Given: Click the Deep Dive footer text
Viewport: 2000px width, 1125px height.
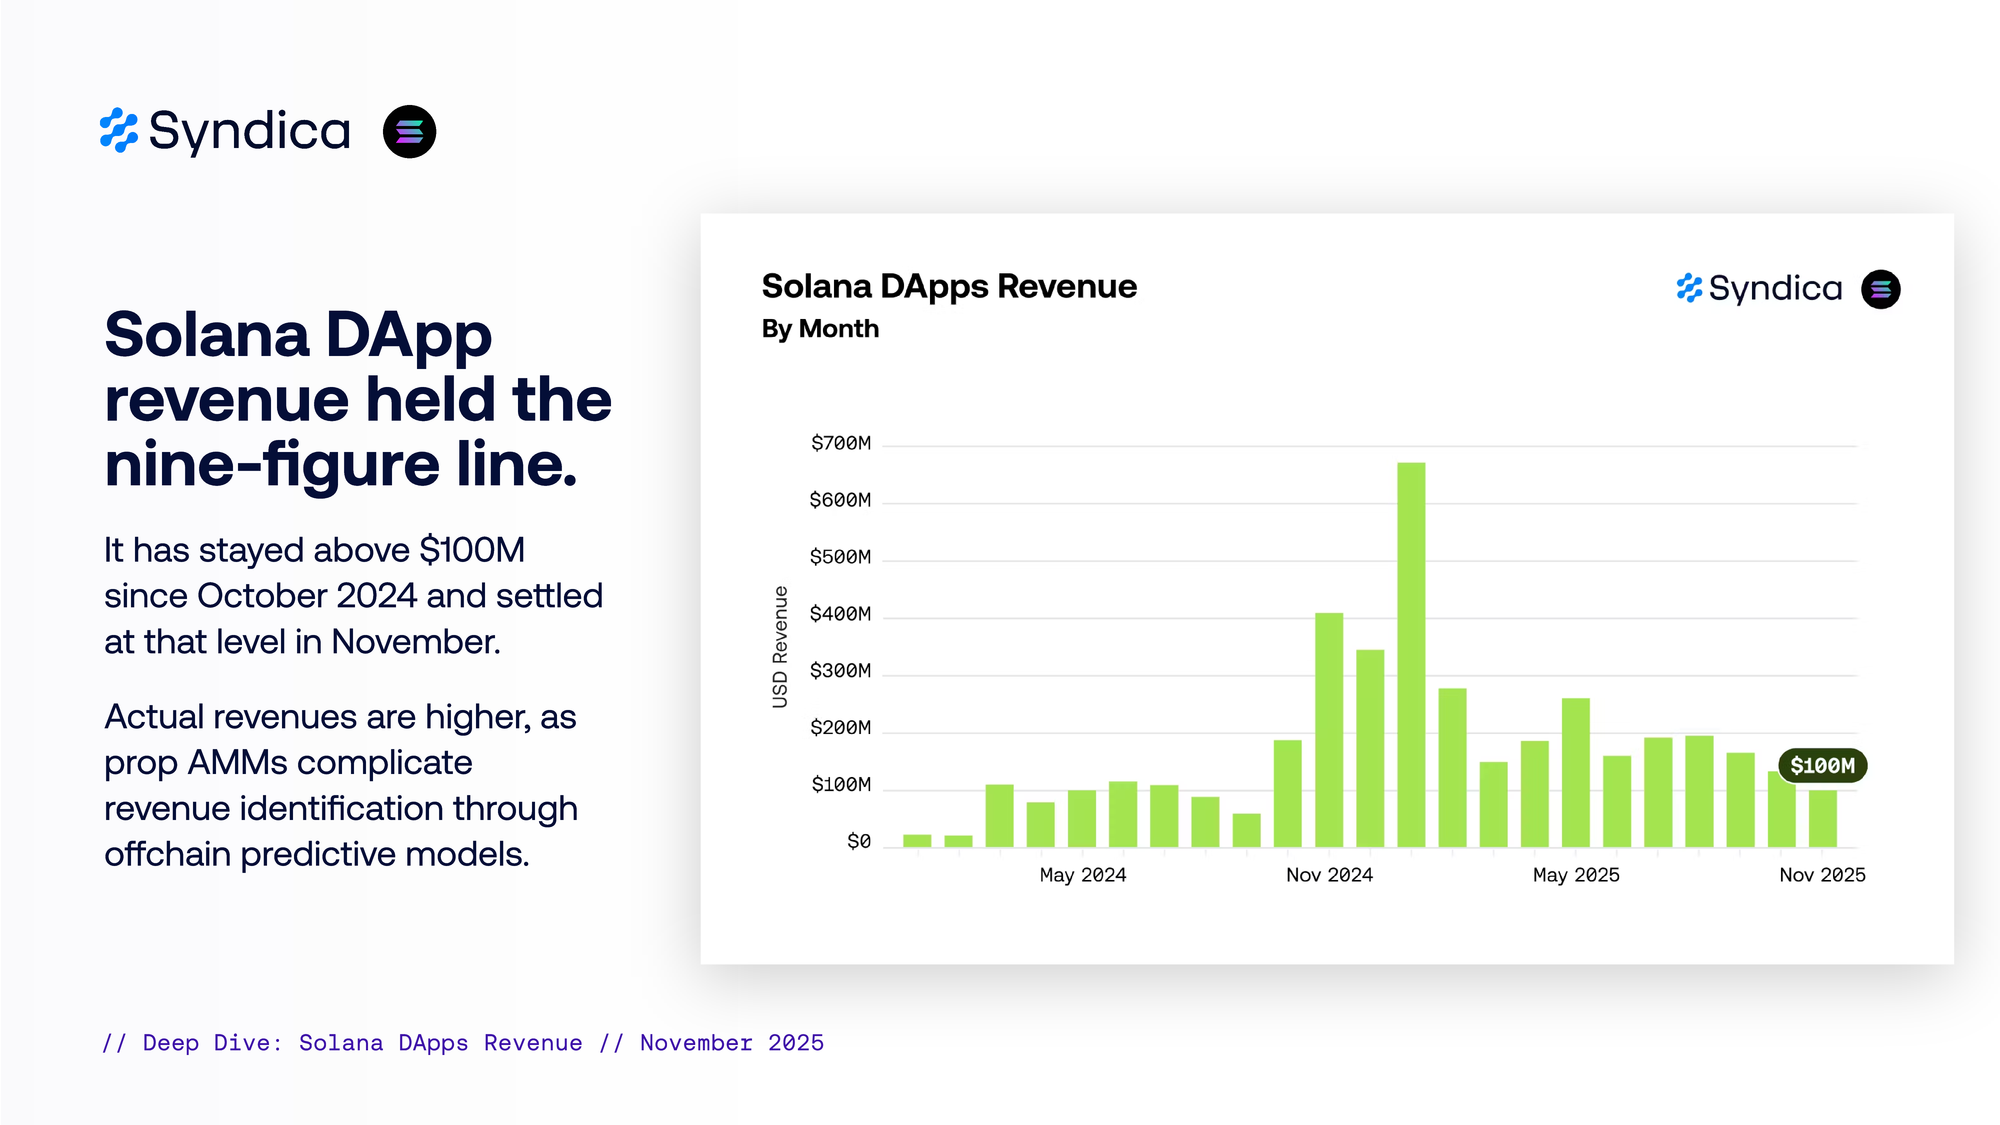Looking at the screenshot, I should [x=463, y=1043].
